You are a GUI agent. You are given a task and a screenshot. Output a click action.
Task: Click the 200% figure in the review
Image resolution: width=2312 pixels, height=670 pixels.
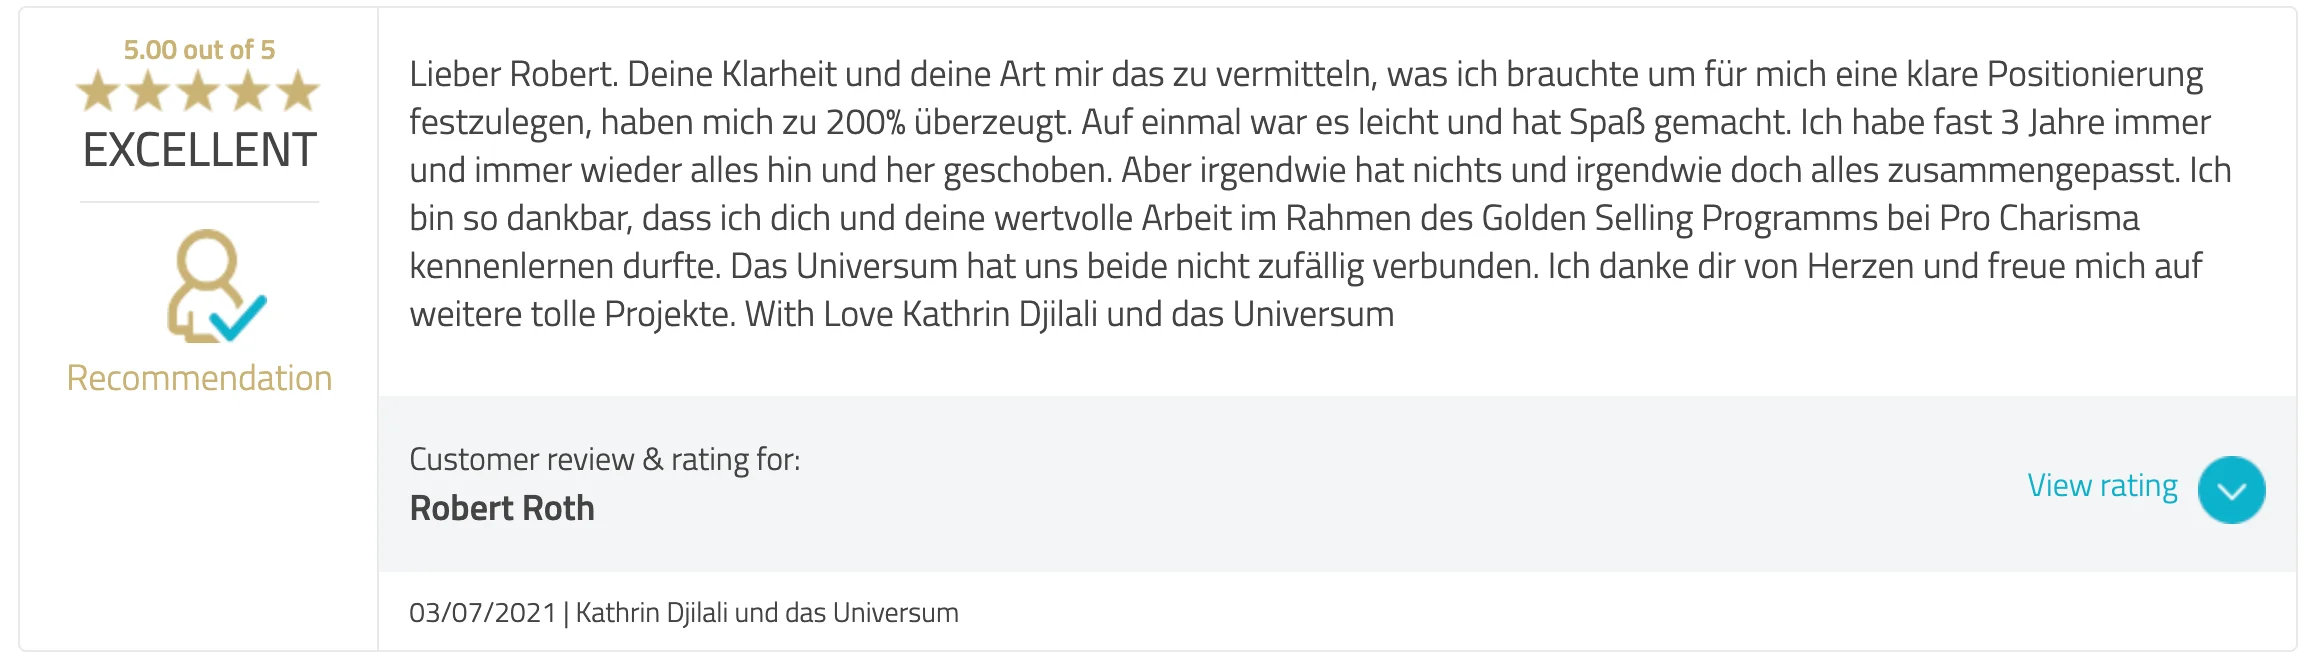[865, 123]
